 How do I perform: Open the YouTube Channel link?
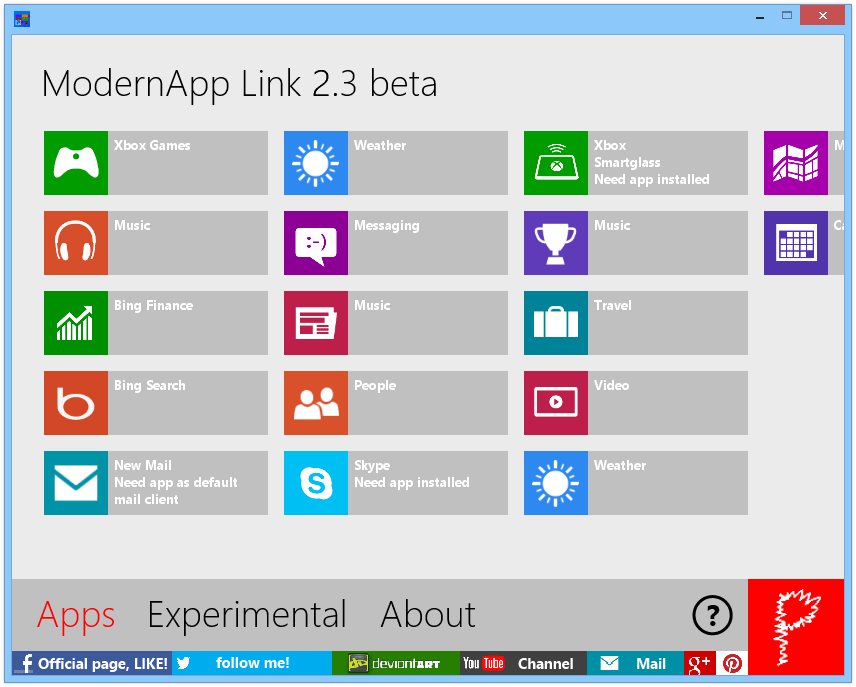click(523, 663)
